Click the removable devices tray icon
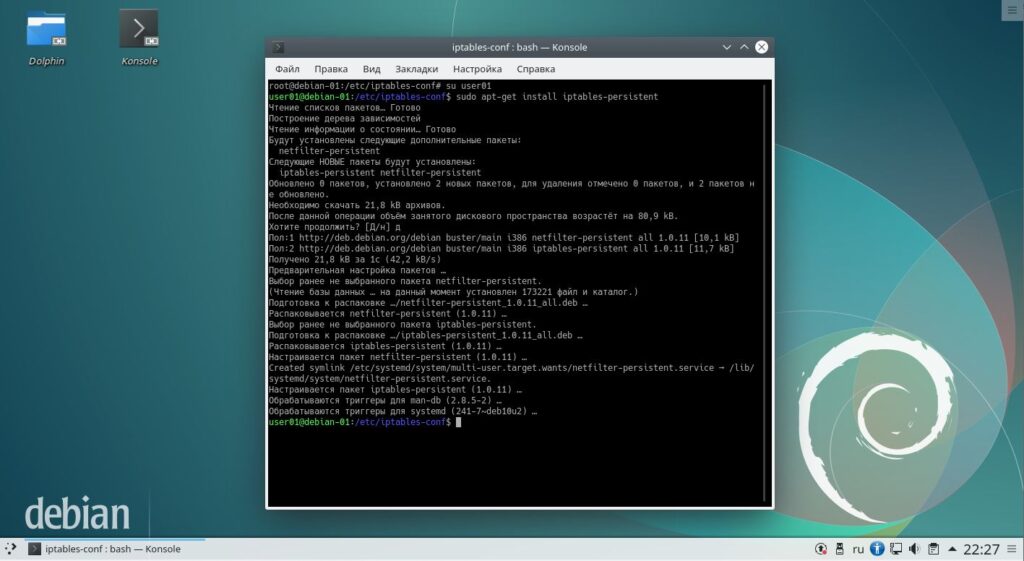1024x561 pixels. [839, 549]
